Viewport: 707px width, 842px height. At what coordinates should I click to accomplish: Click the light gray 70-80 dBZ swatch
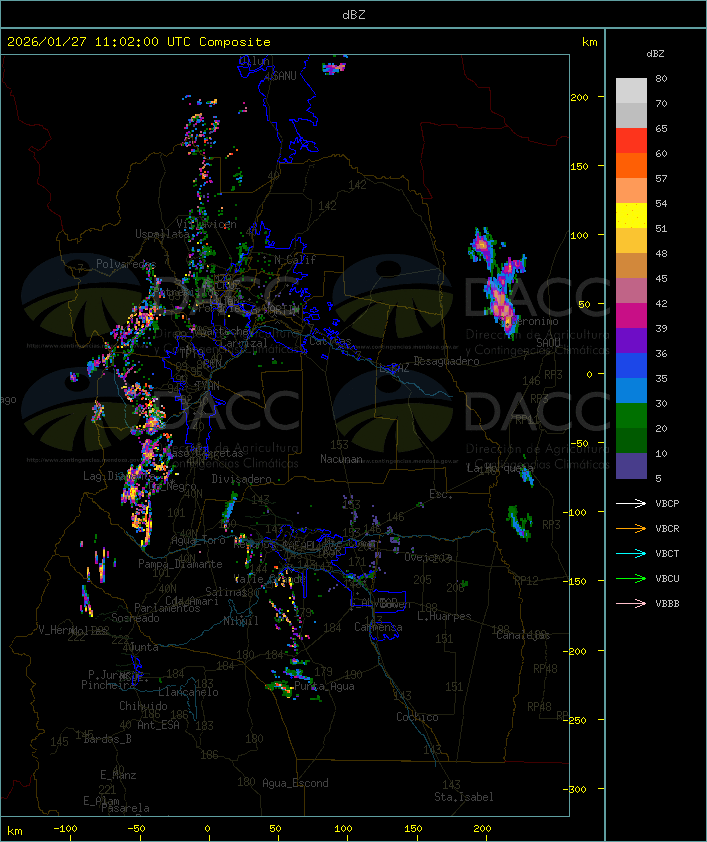coord(631,91)
